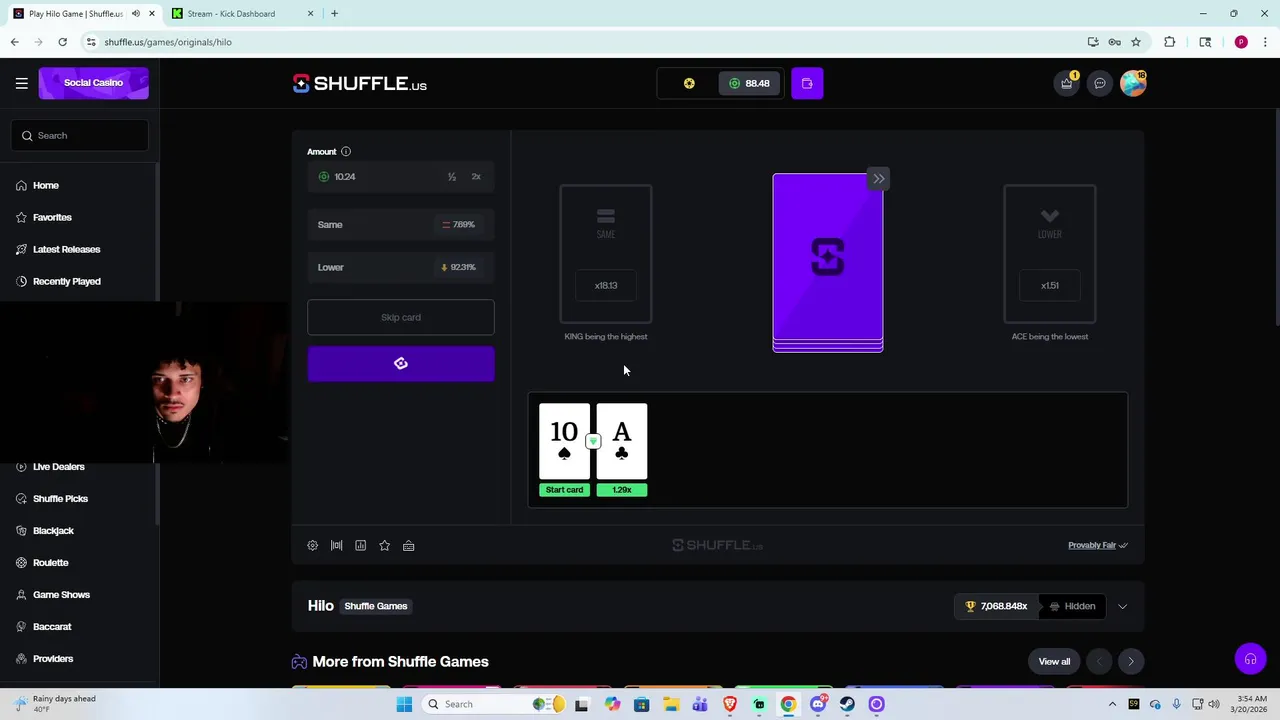Open browser extensions puzzle icon

[1169, 42]
